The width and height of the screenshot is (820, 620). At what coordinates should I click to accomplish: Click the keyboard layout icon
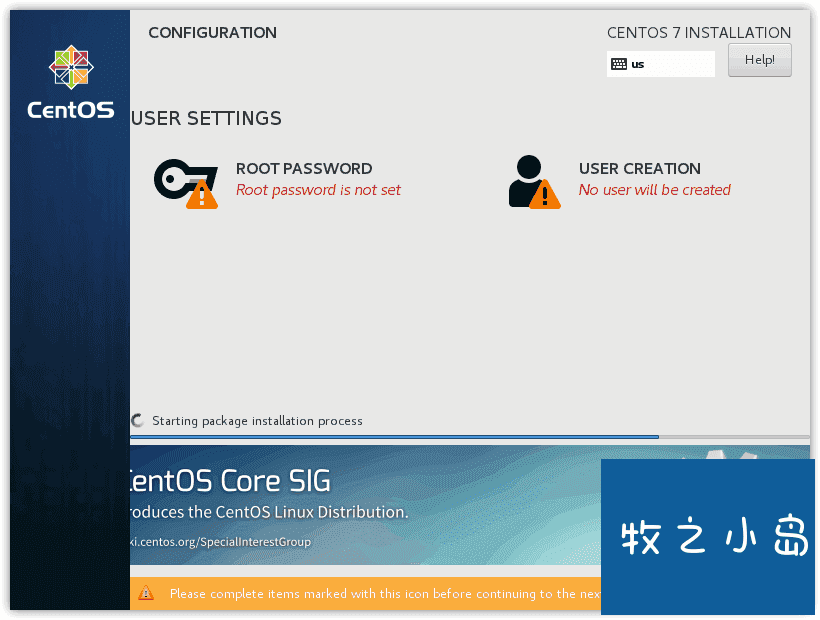tap(619, 64)
